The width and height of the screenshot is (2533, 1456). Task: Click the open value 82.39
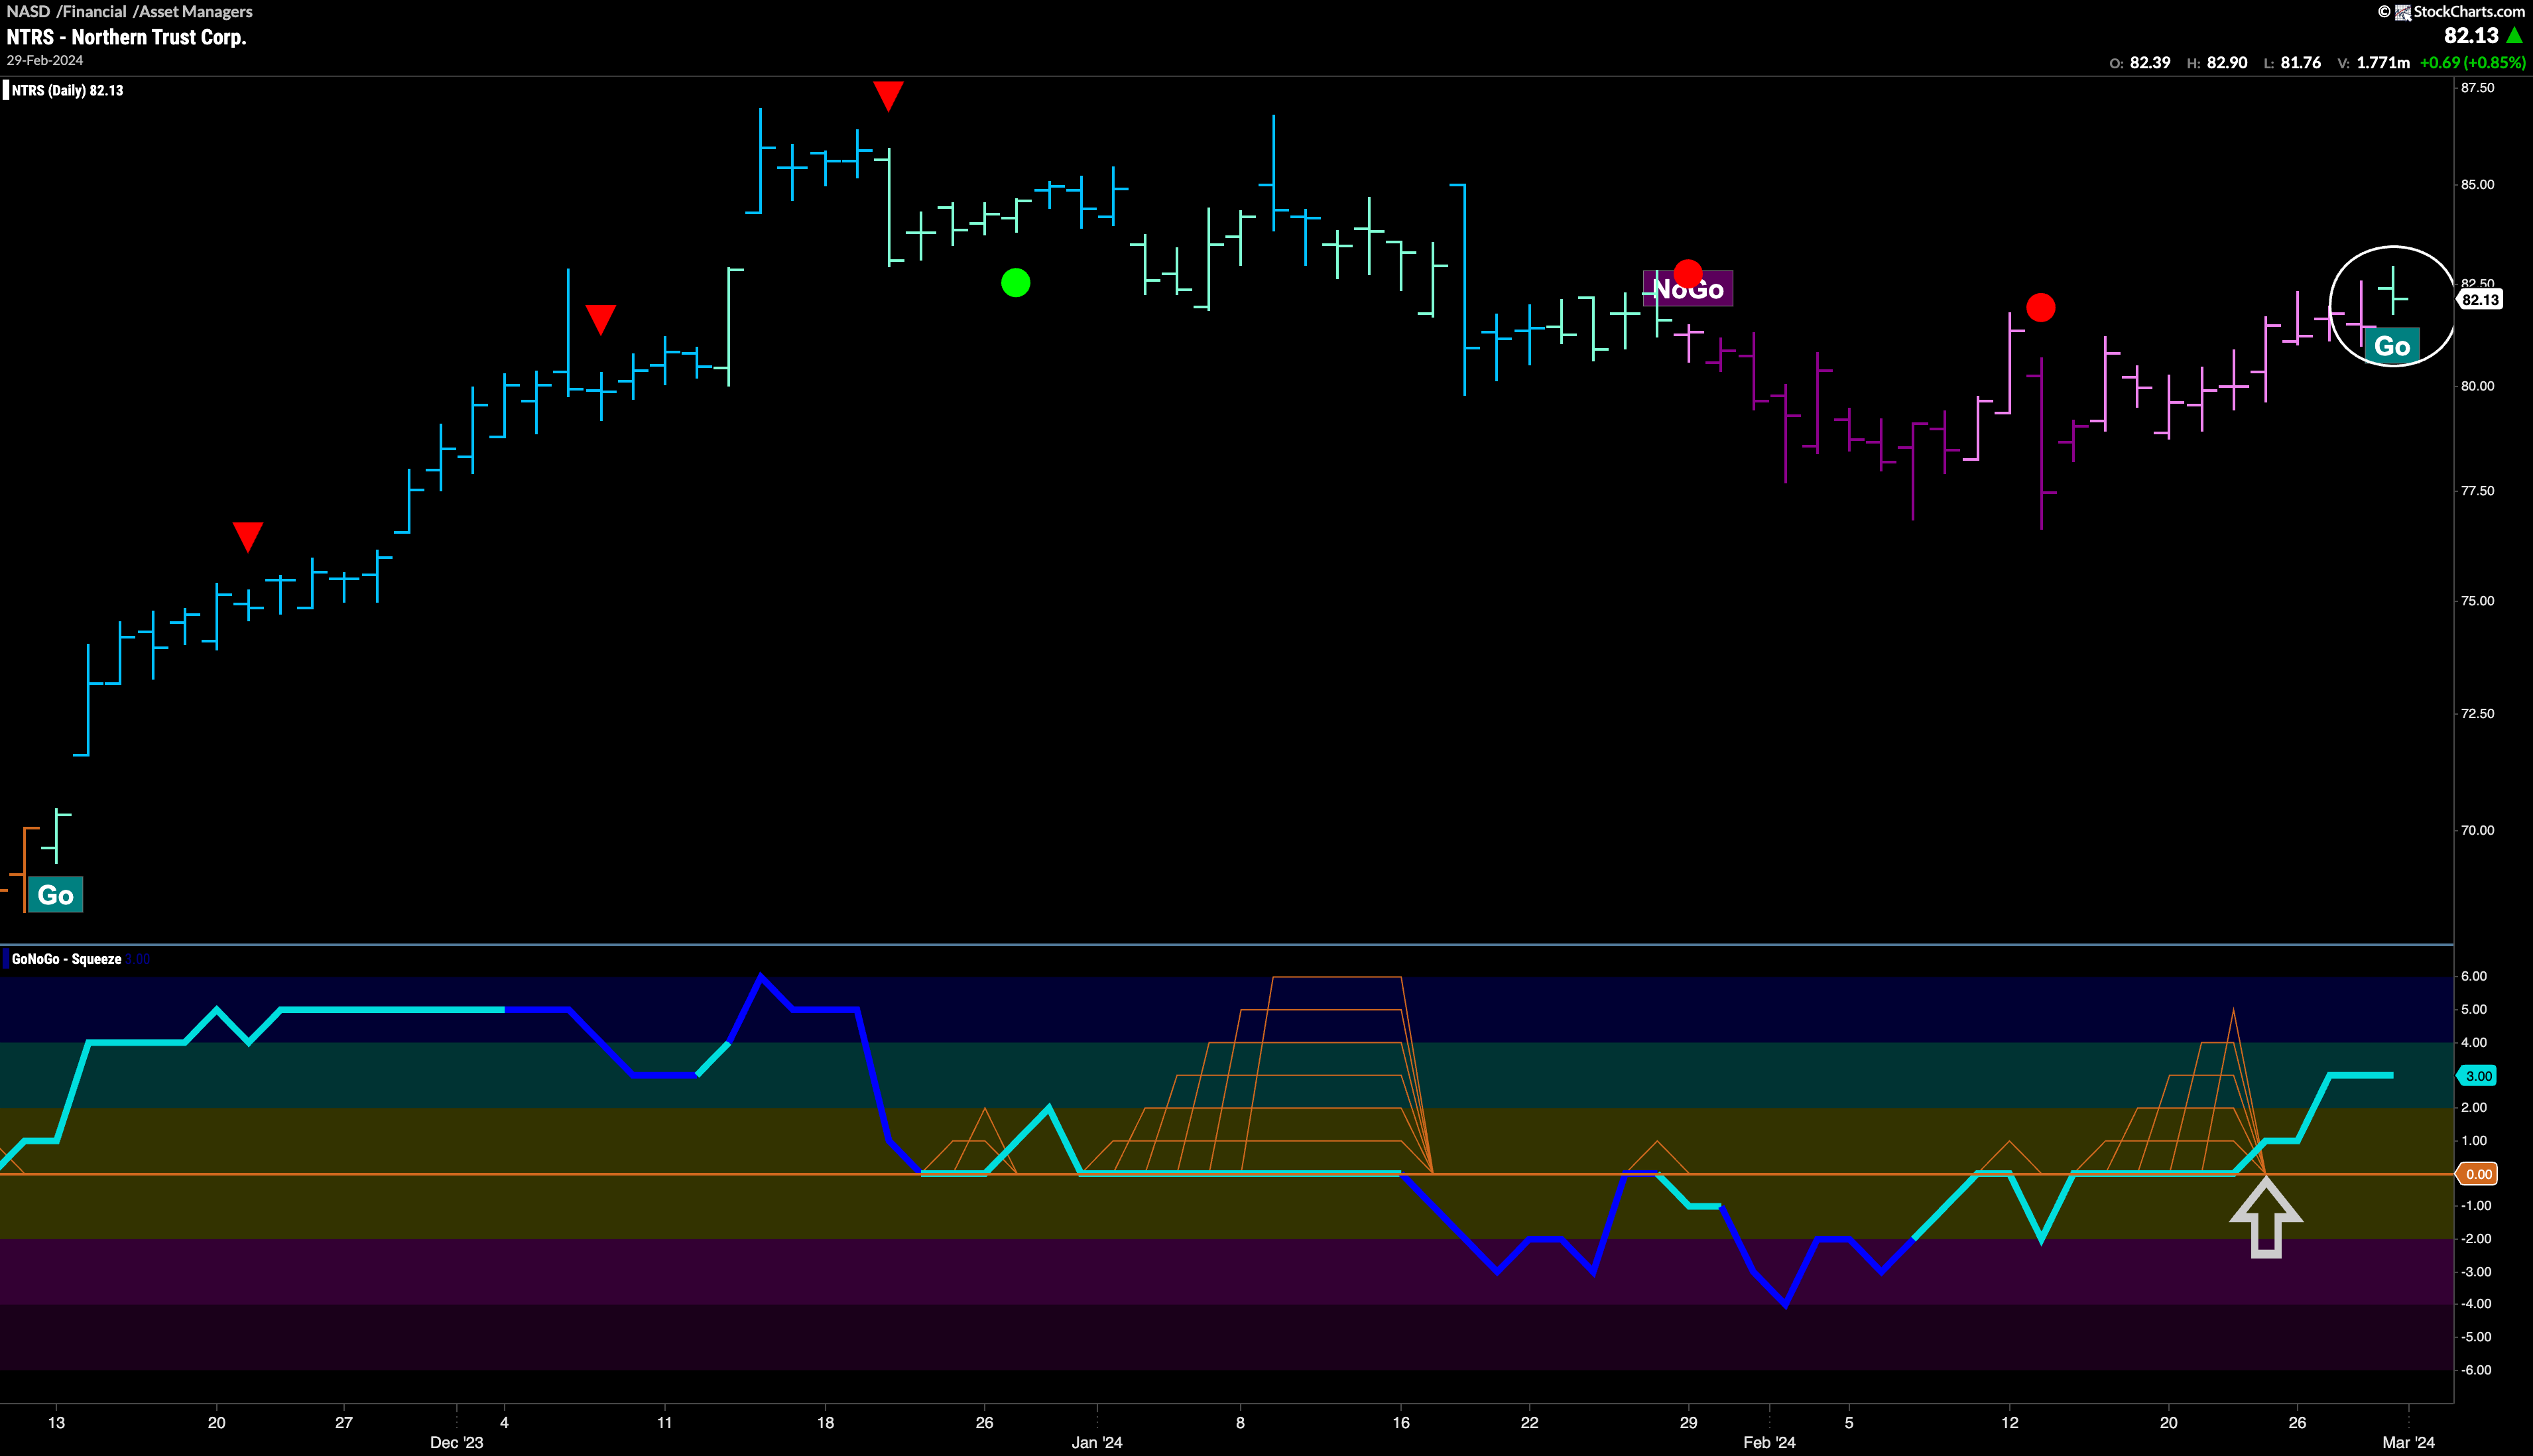coord(2150,62)
